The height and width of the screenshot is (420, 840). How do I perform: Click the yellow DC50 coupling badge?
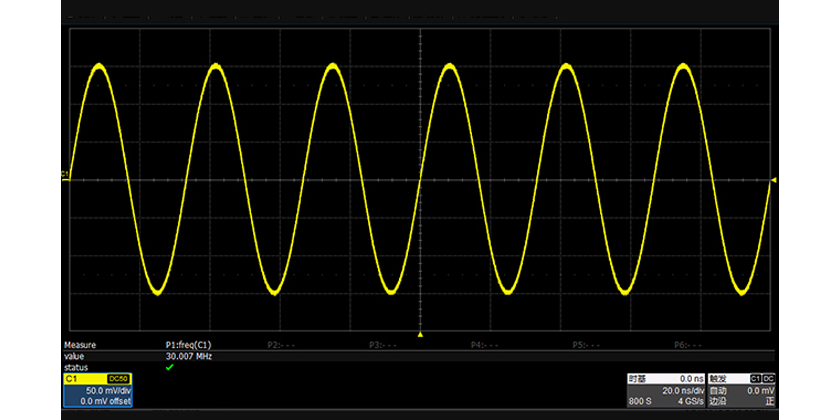pos(117,379)
